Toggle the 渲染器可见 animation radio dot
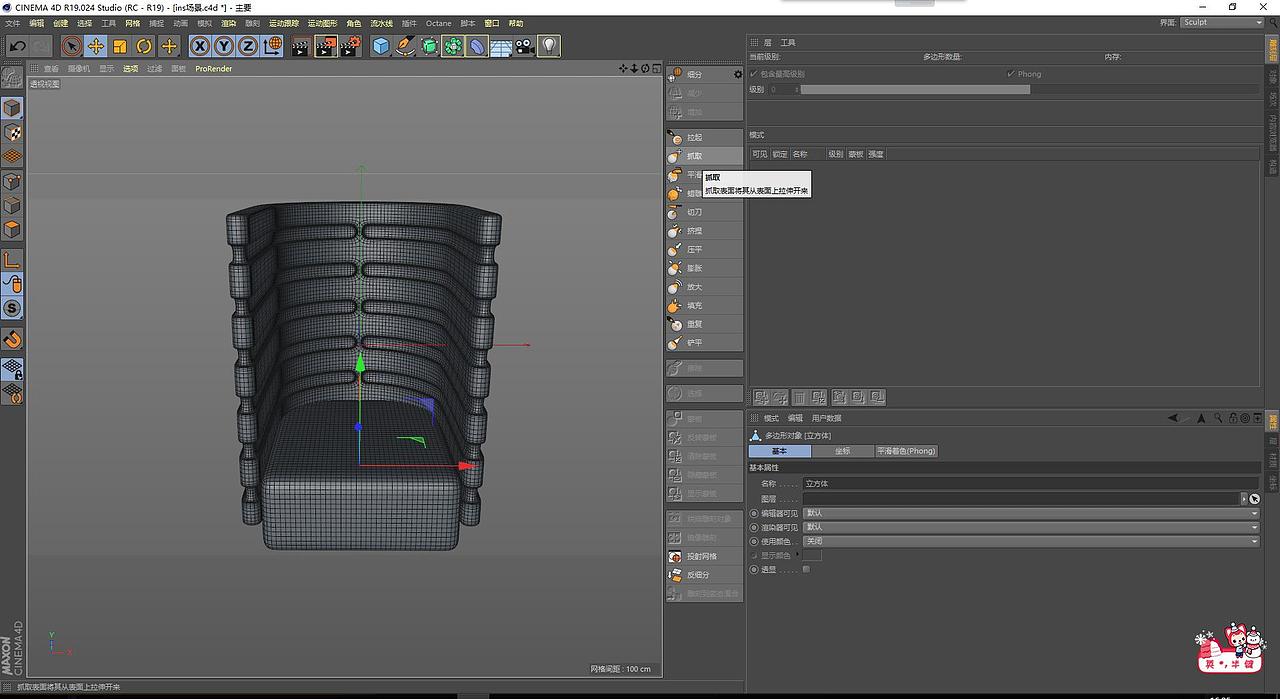This screenshot has height=699, width=1280. [754, 527]
